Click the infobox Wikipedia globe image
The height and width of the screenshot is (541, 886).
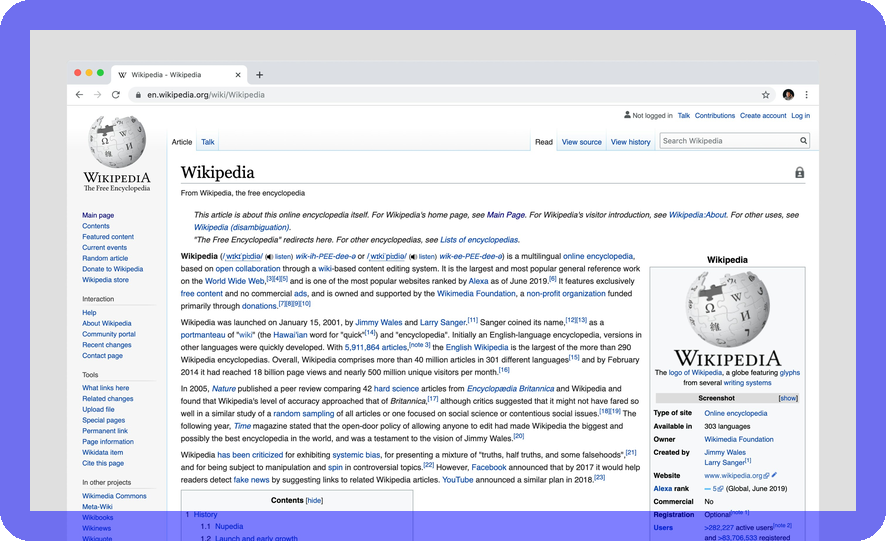727,309
